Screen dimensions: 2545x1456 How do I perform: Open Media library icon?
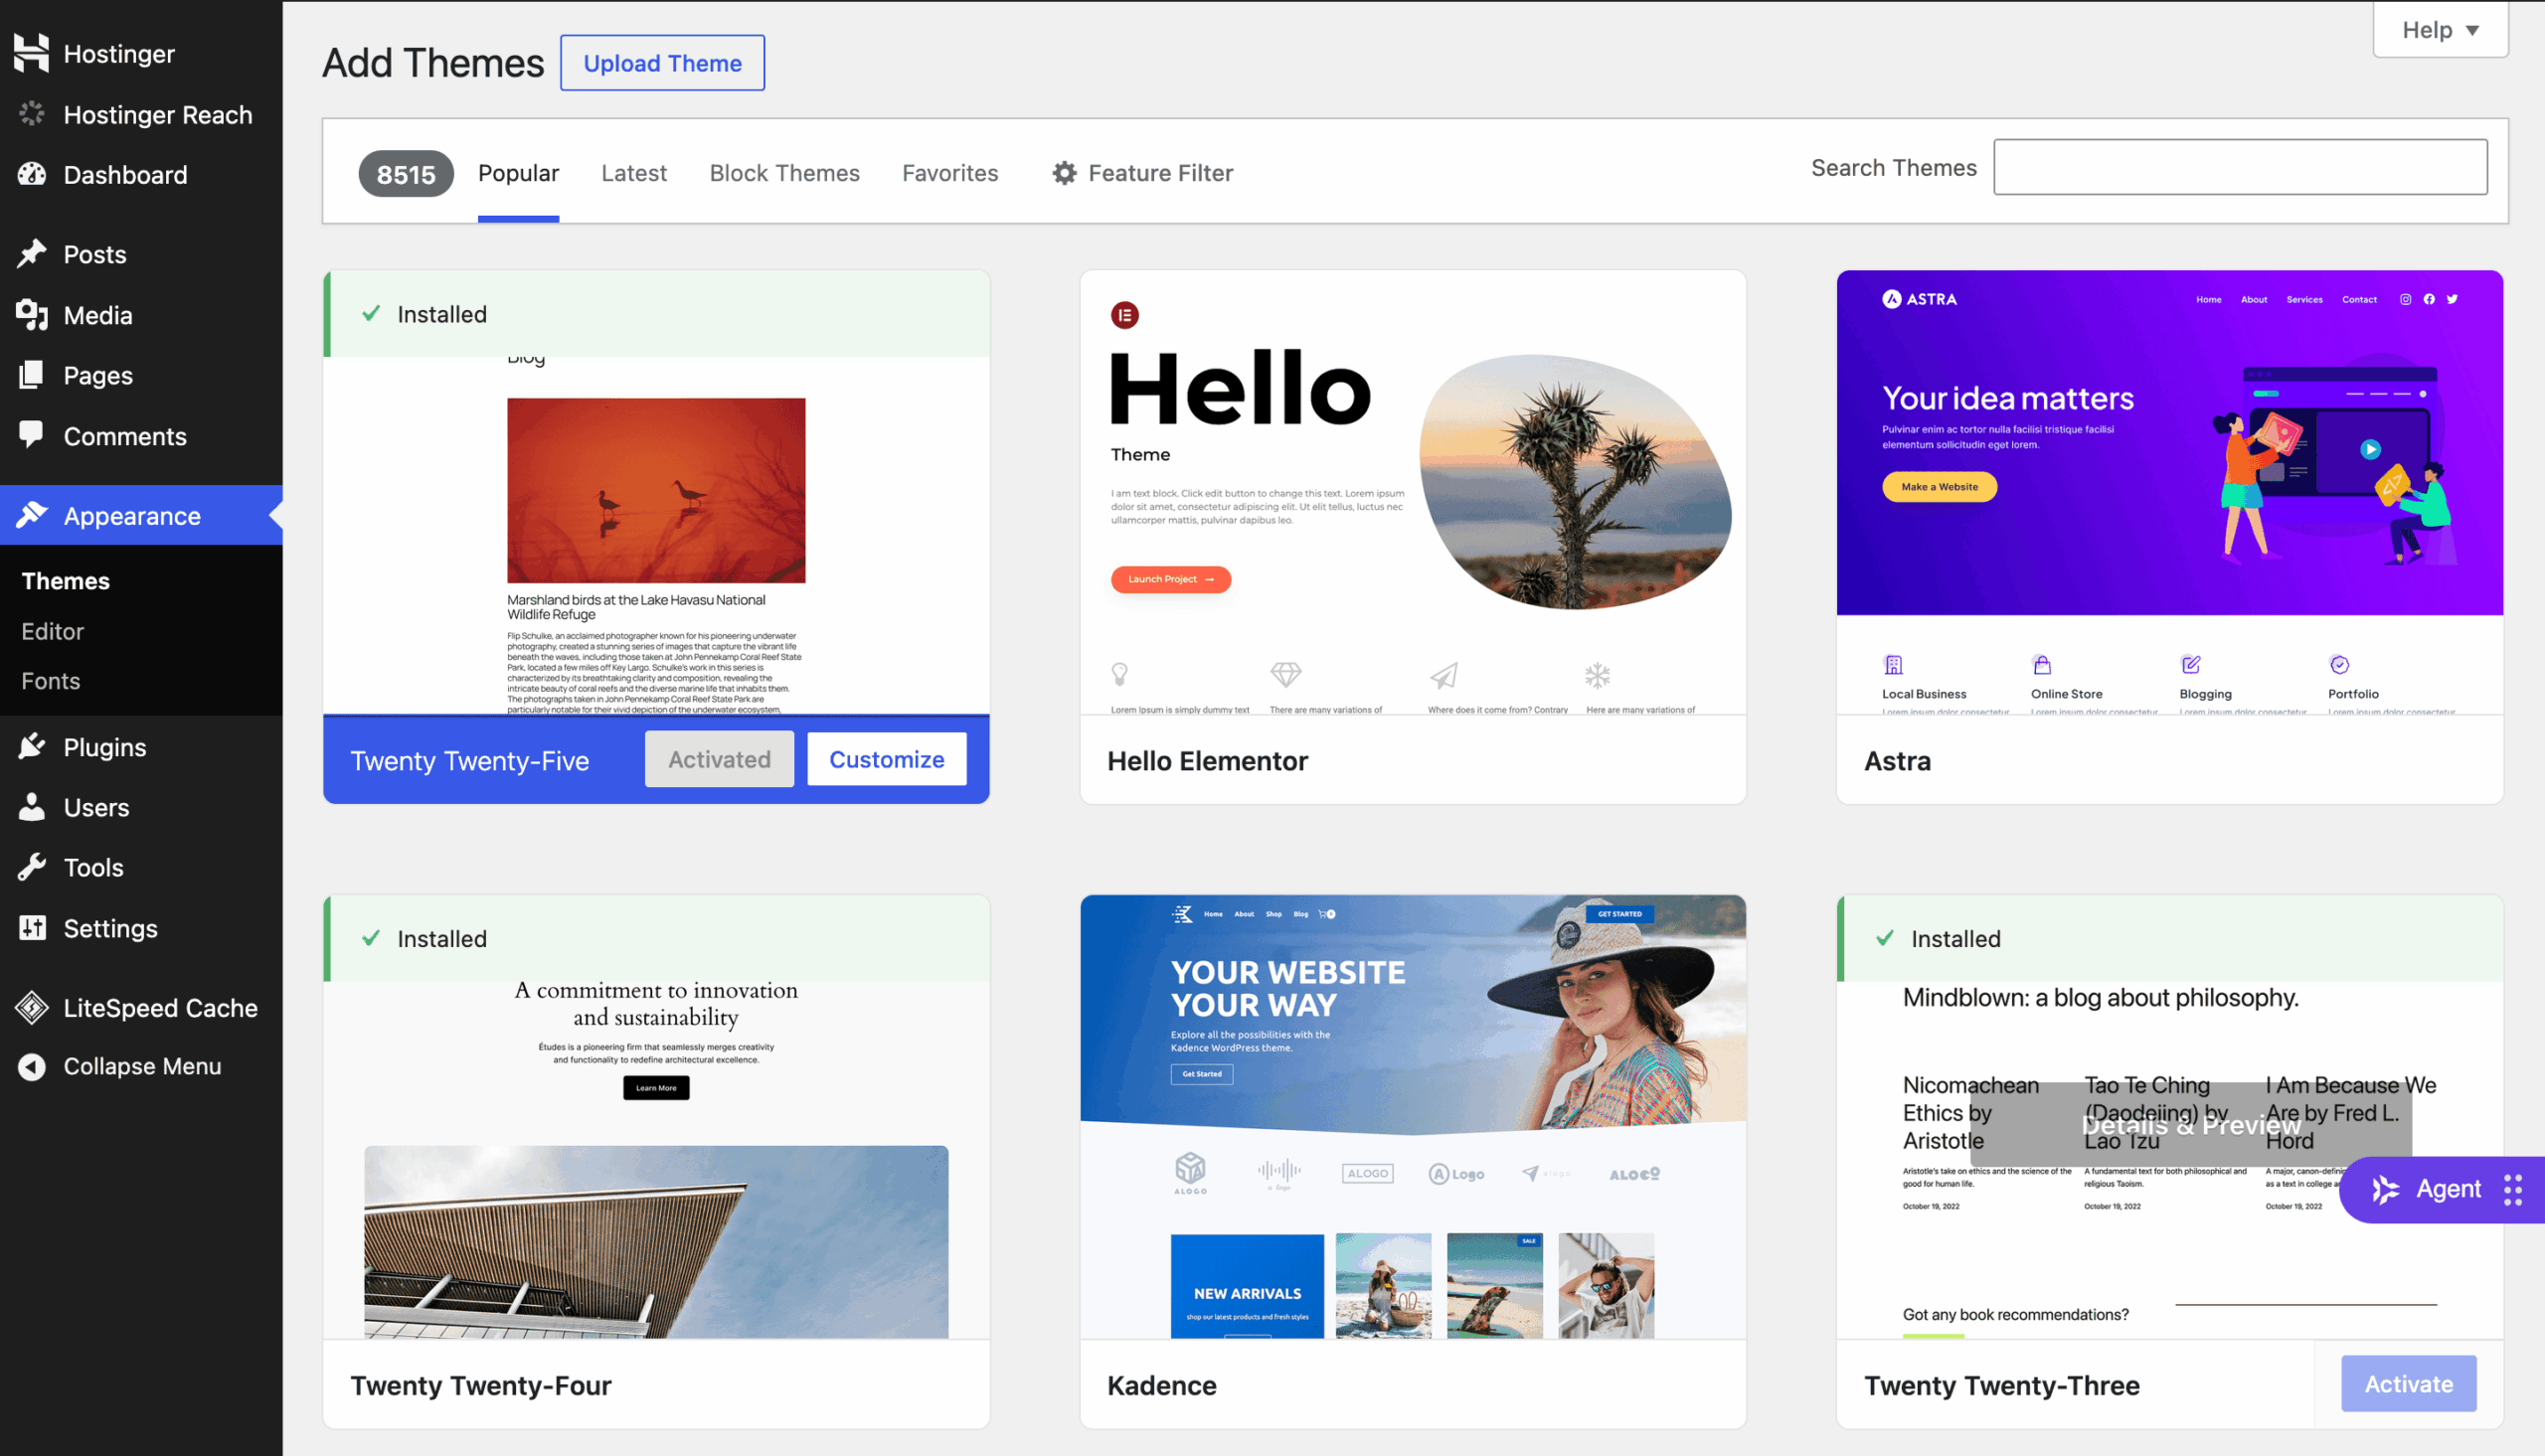coord(31,315)
